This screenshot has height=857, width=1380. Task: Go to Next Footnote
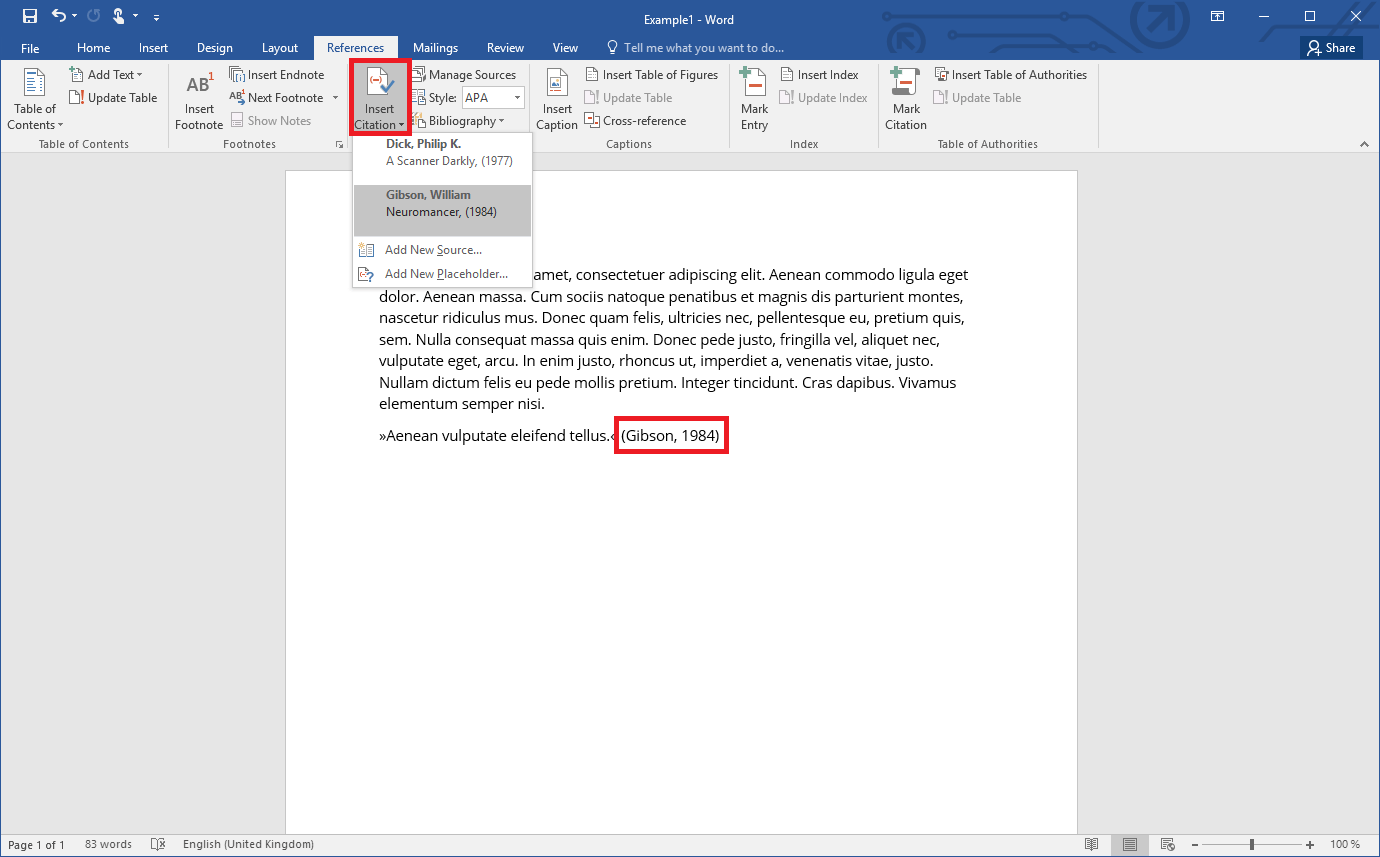point(277,98)
